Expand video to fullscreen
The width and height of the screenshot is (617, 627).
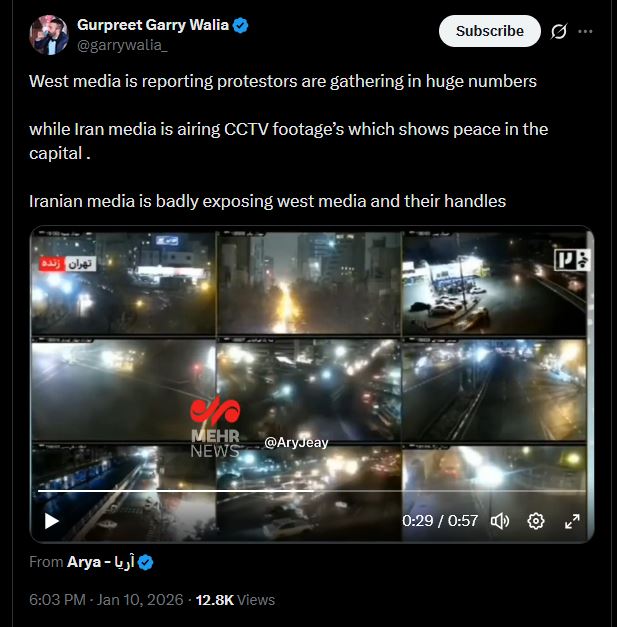point(572,521)
